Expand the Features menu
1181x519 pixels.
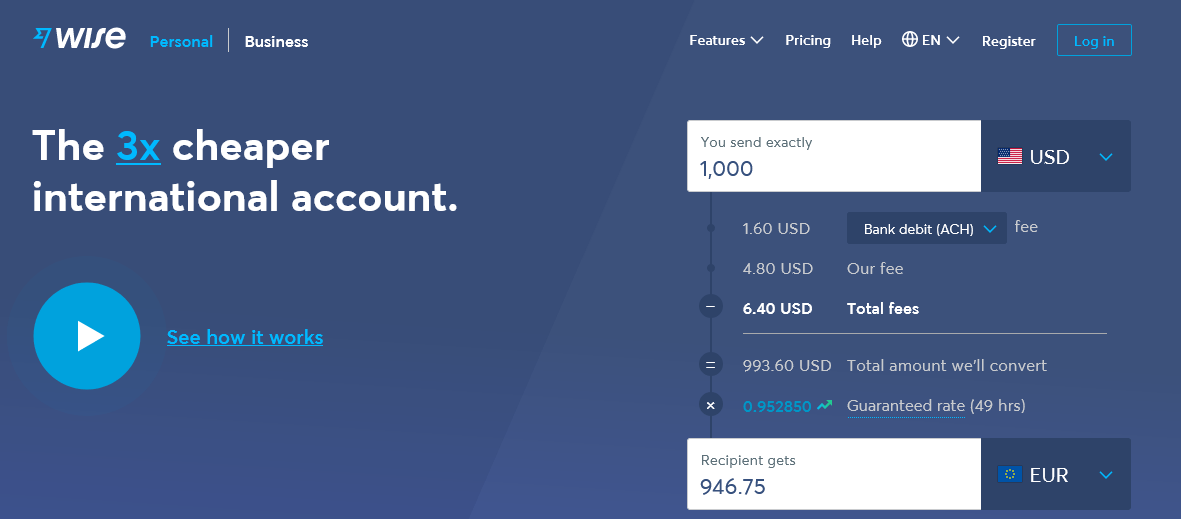[x=726, y=41]
